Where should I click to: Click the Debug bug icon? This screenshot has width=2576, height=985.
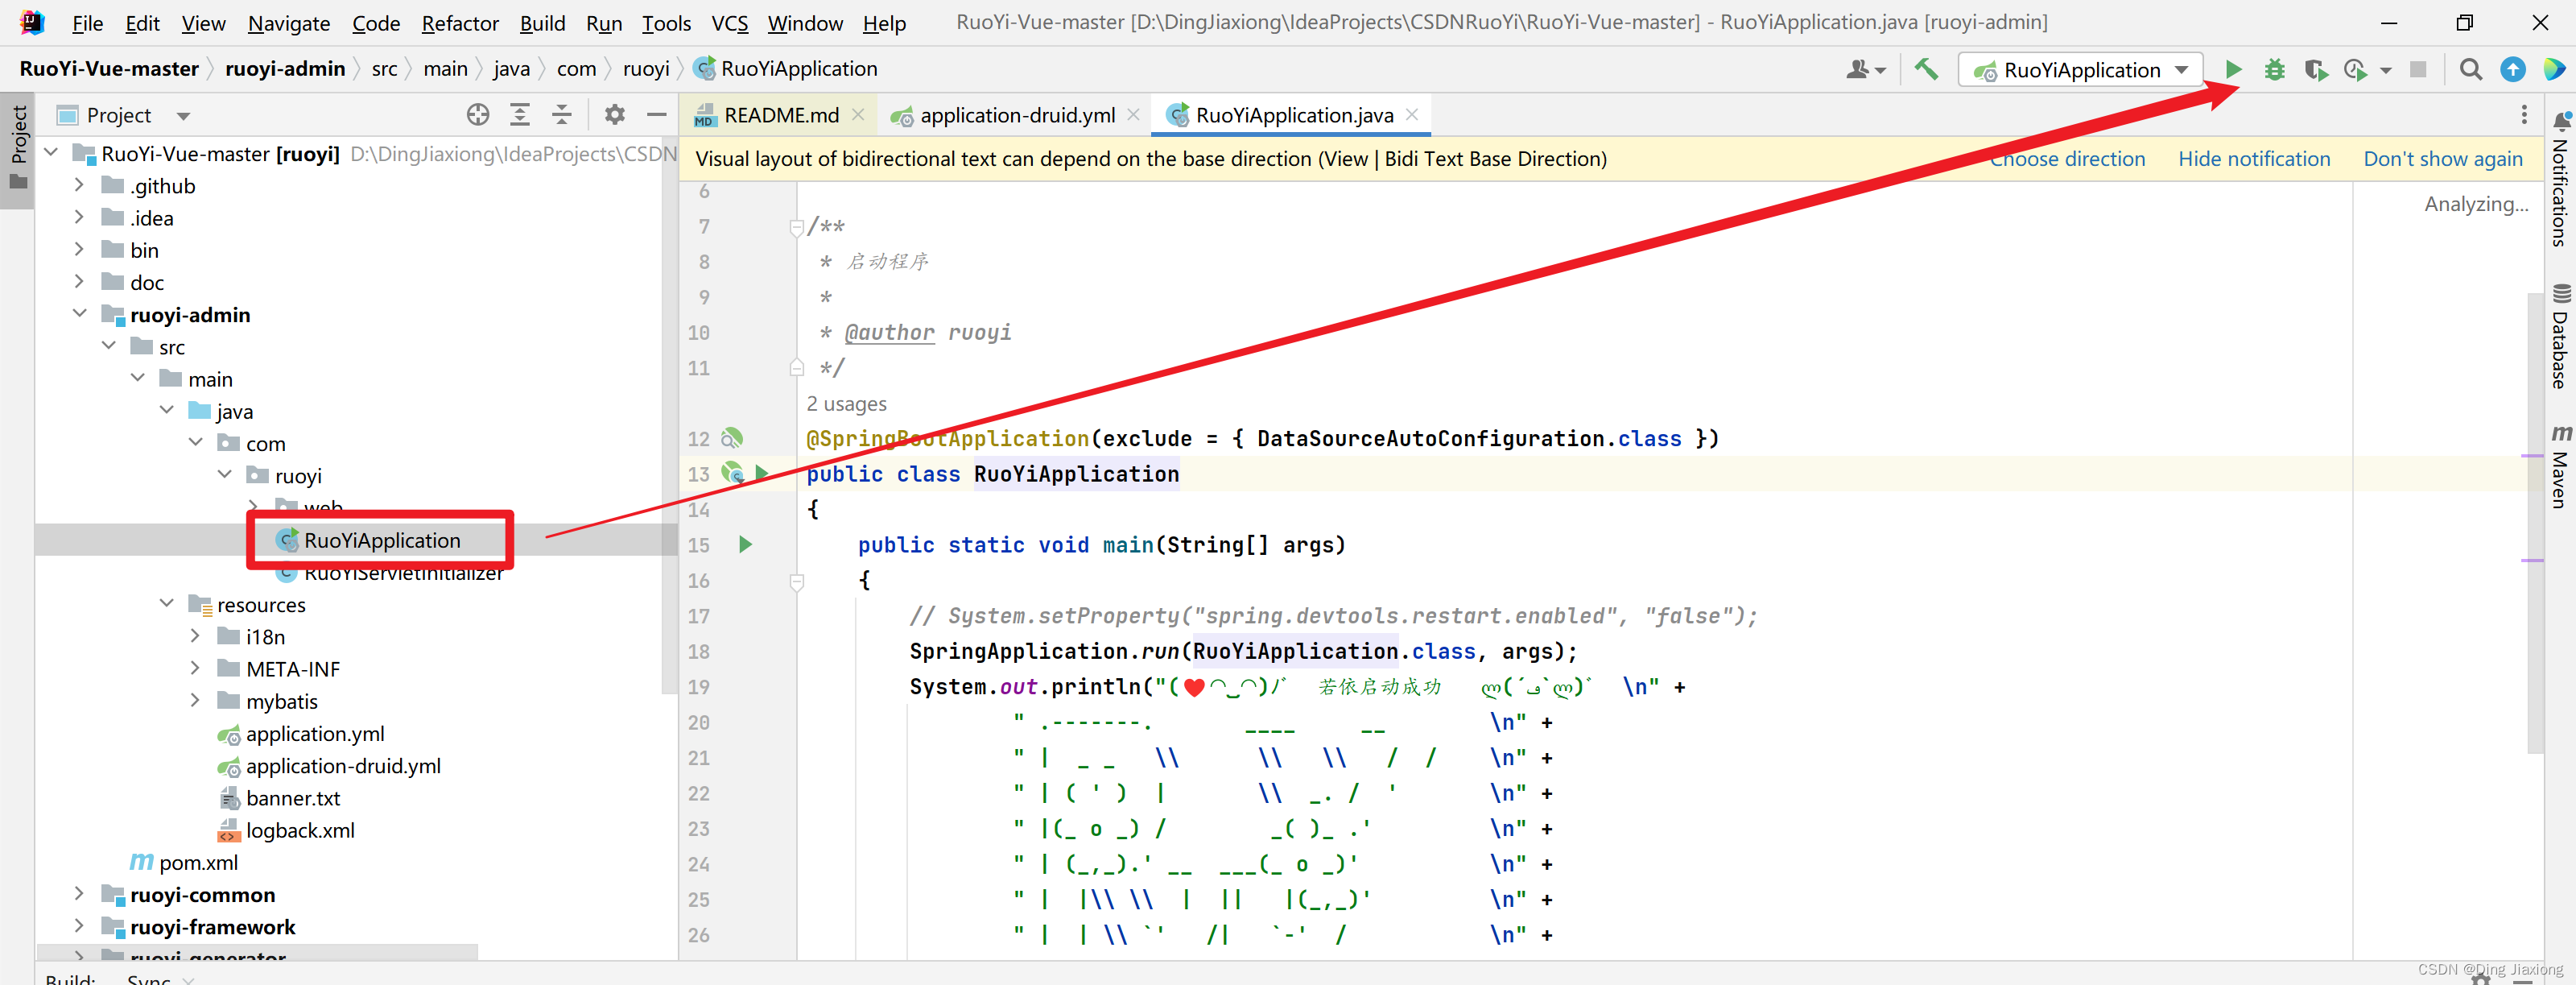coord(2274,69)
